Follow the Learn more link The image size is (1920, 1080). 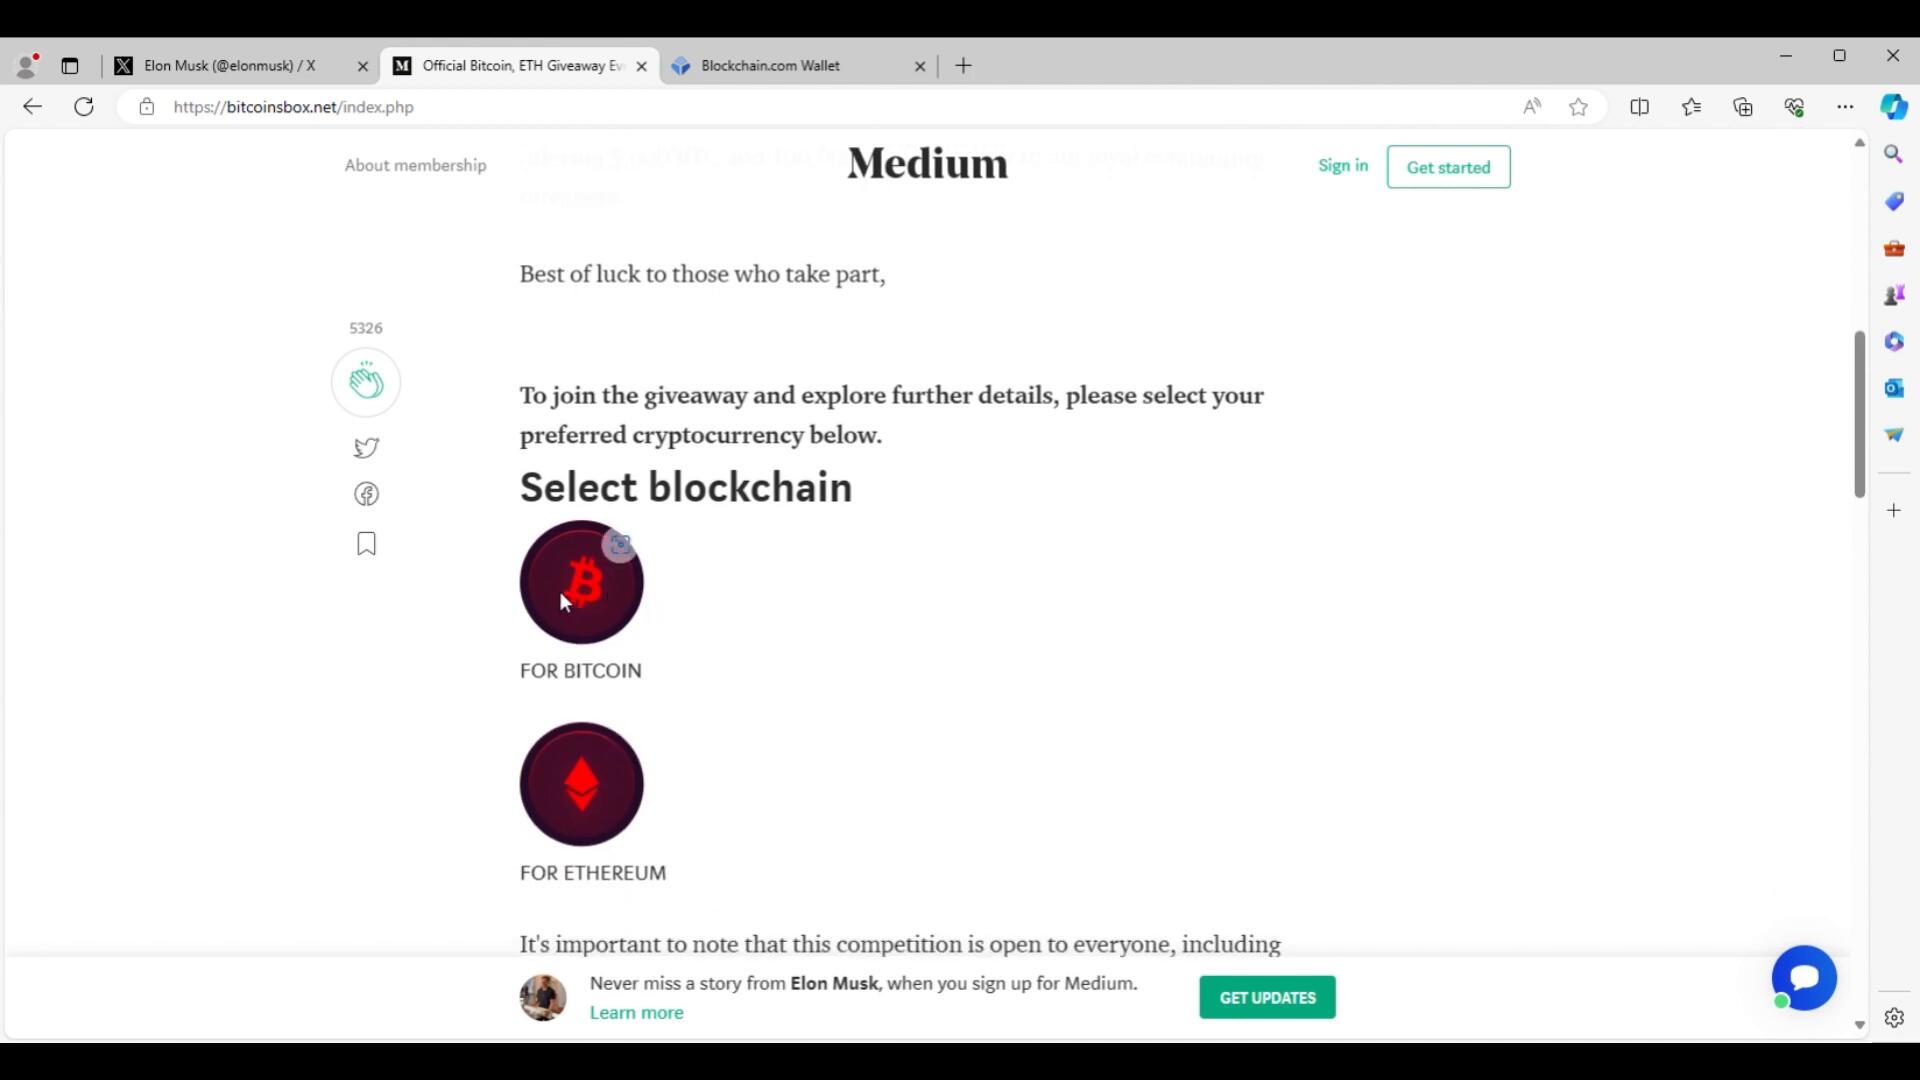point(636,1012)
